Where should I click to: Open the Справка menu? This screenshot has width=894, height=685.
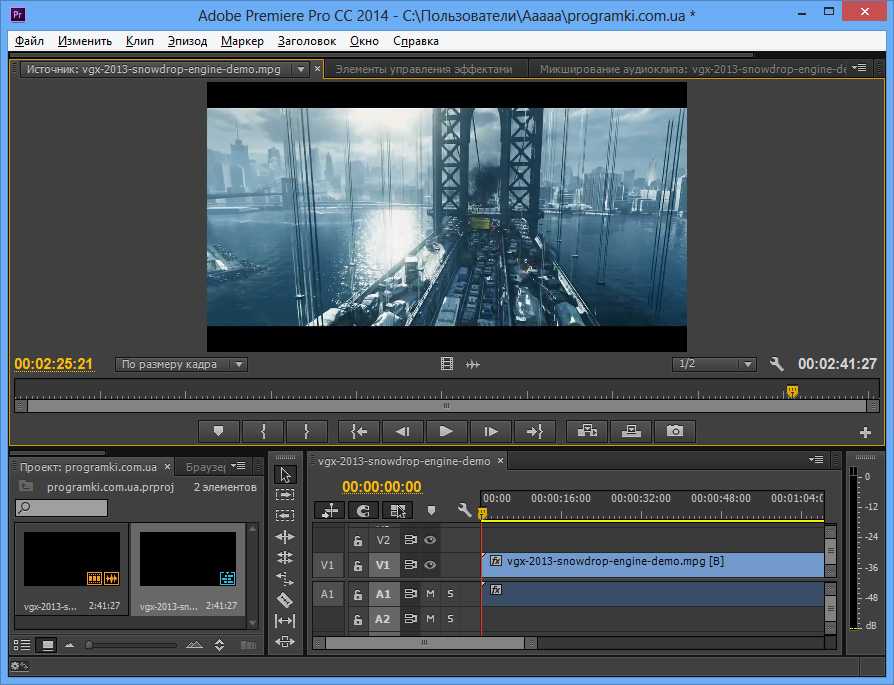416,41
